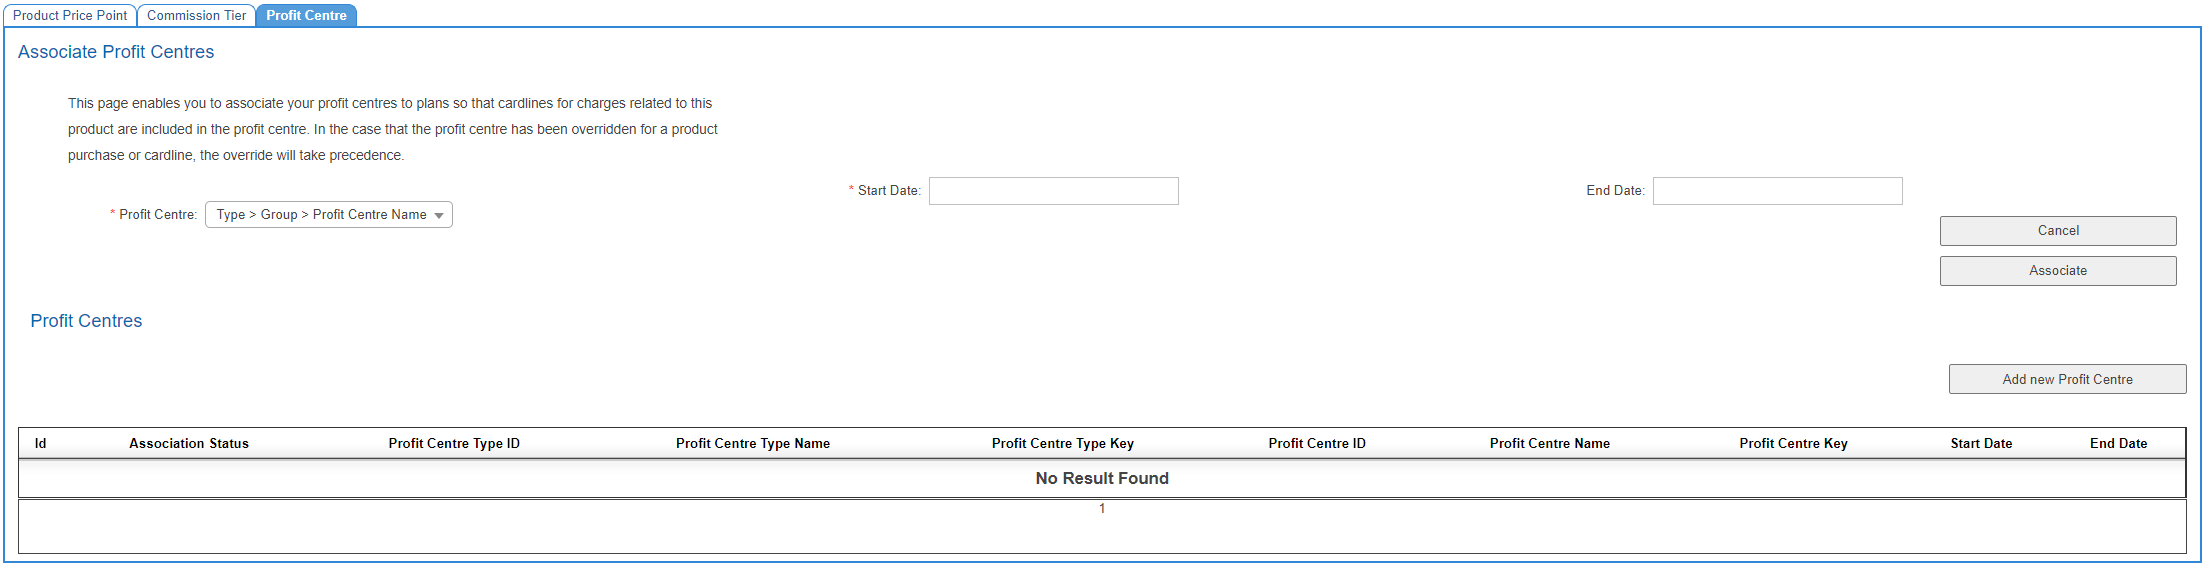Image resolution: width=2203 pixels, height=566 pixels.
Task: Sort by the Id column header
Action: click(x=41, y=443)
